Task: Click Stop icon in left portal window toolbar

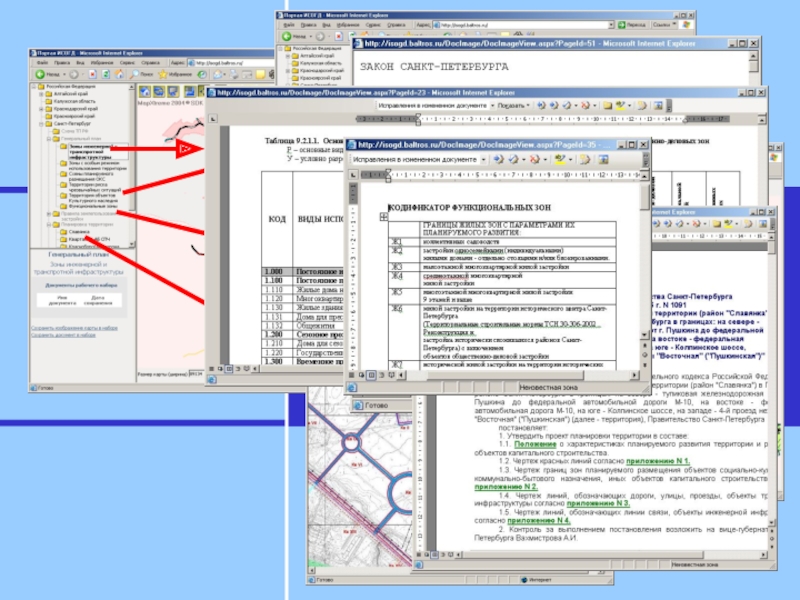Action: 92,74
